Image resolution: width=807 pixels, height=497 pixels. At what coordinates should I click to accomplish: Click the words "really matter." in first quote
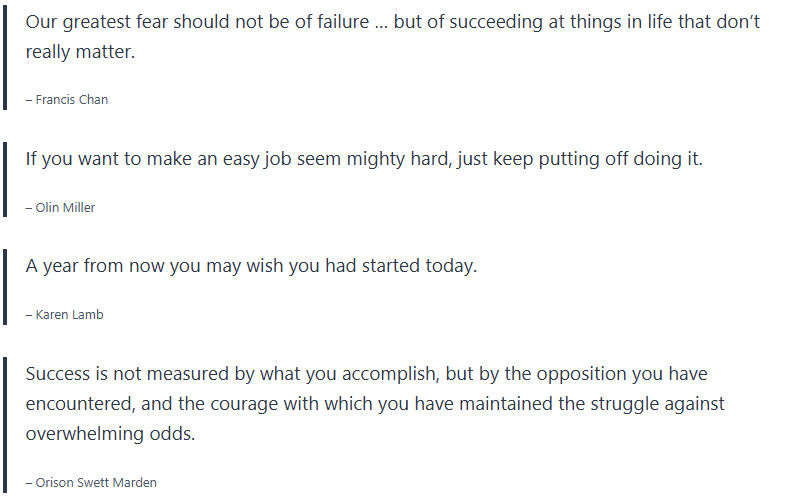pyautogui.click(x=80, y=51)
